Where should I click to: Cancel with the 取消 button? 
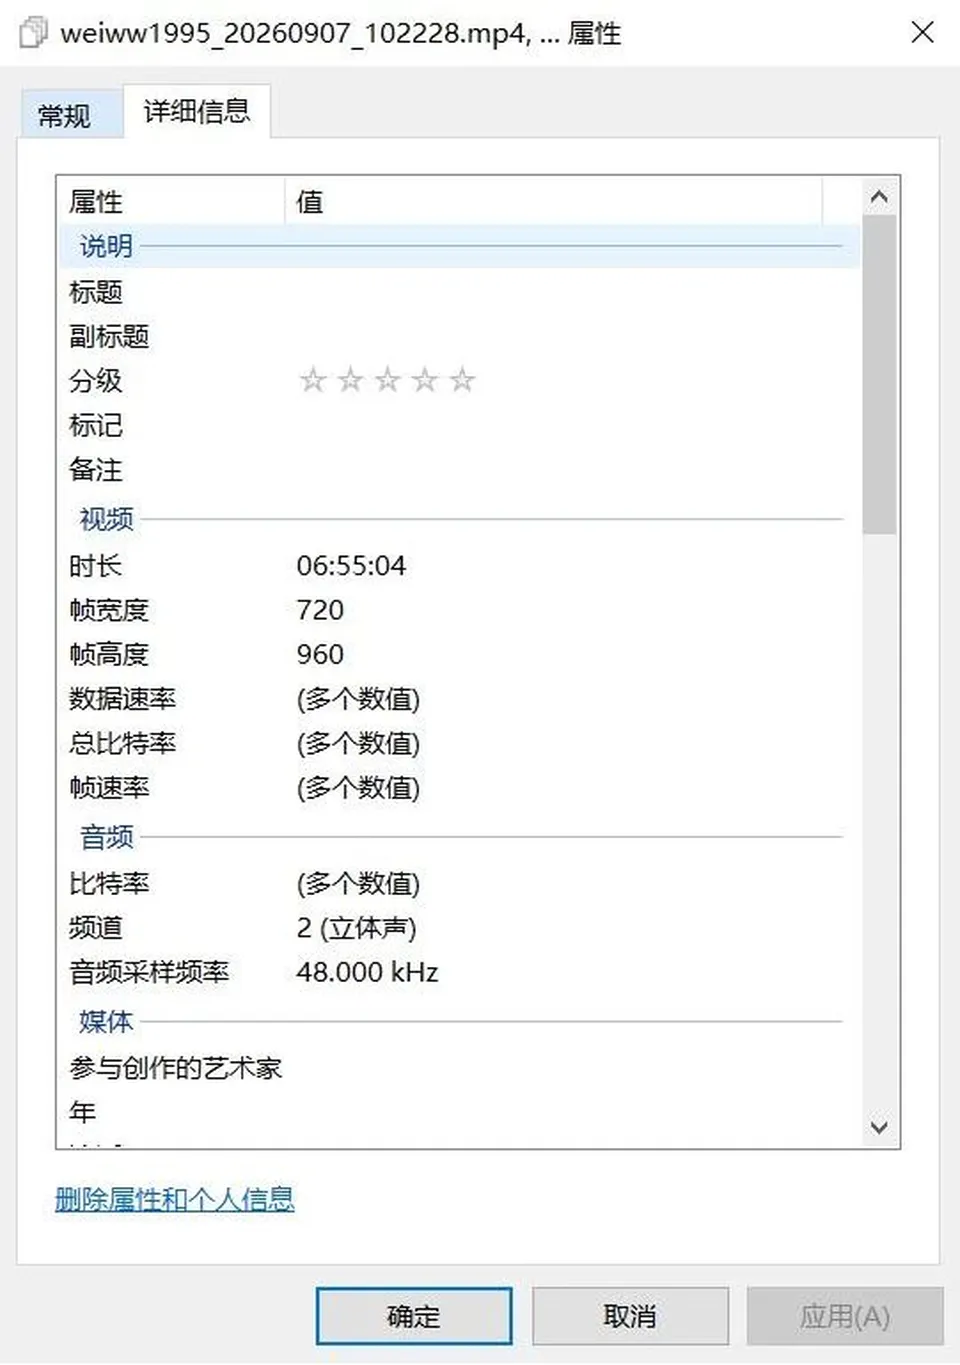[x=630, y=1316]
